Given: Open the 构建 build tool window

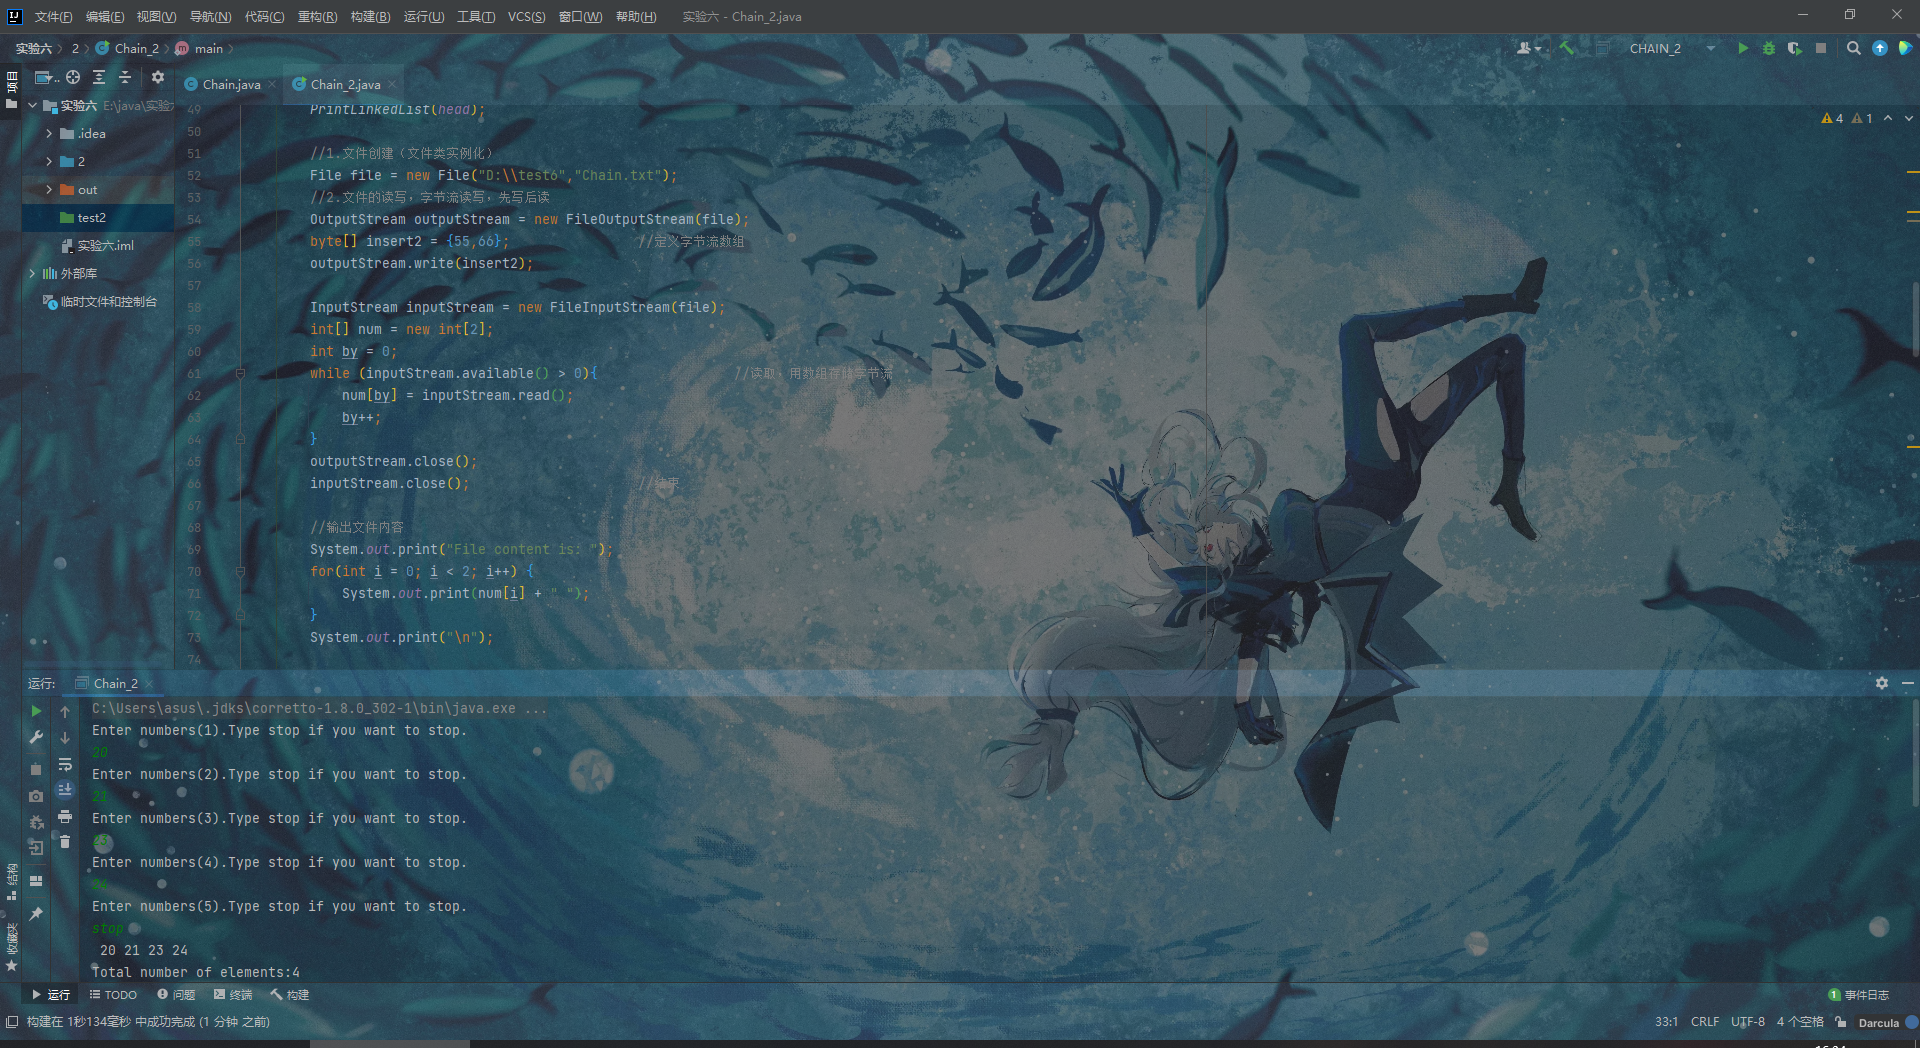Looking at the screenshot, I should 290,995.
